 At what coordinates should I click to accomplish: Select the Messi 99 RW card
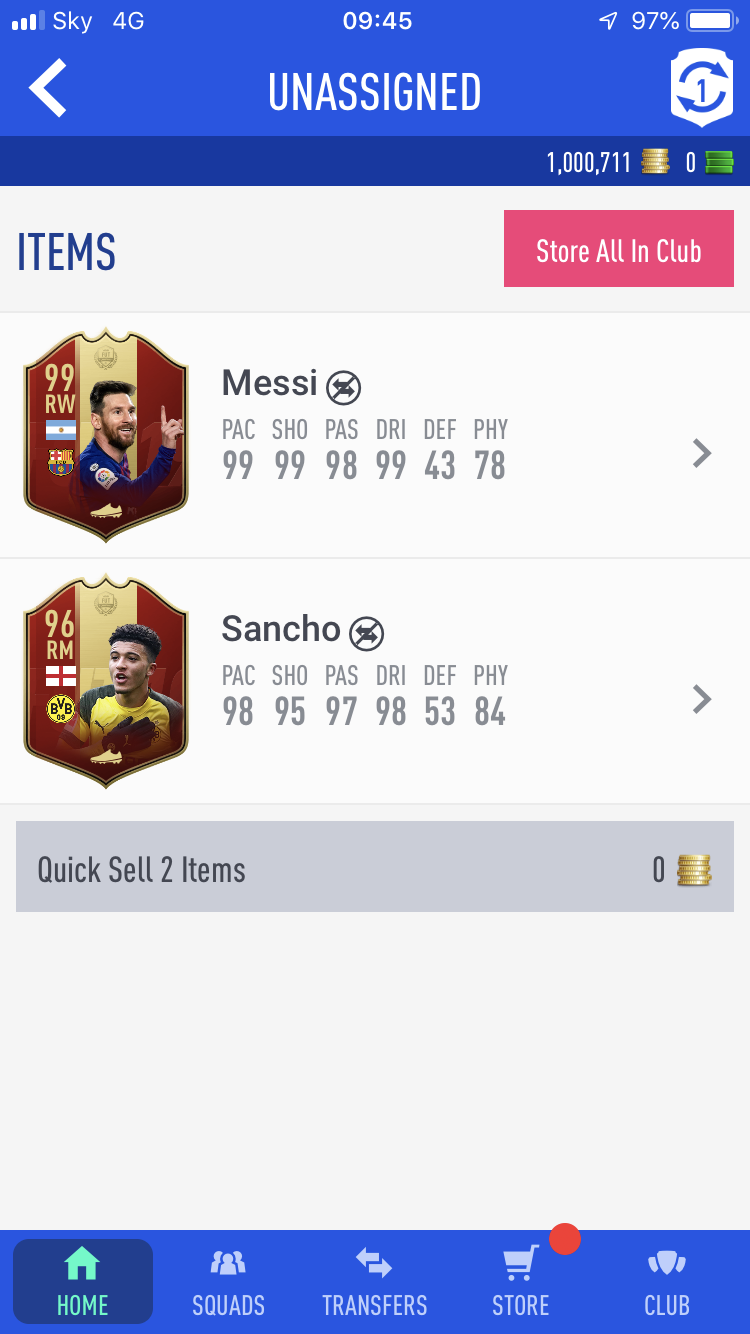coord(106,436)
